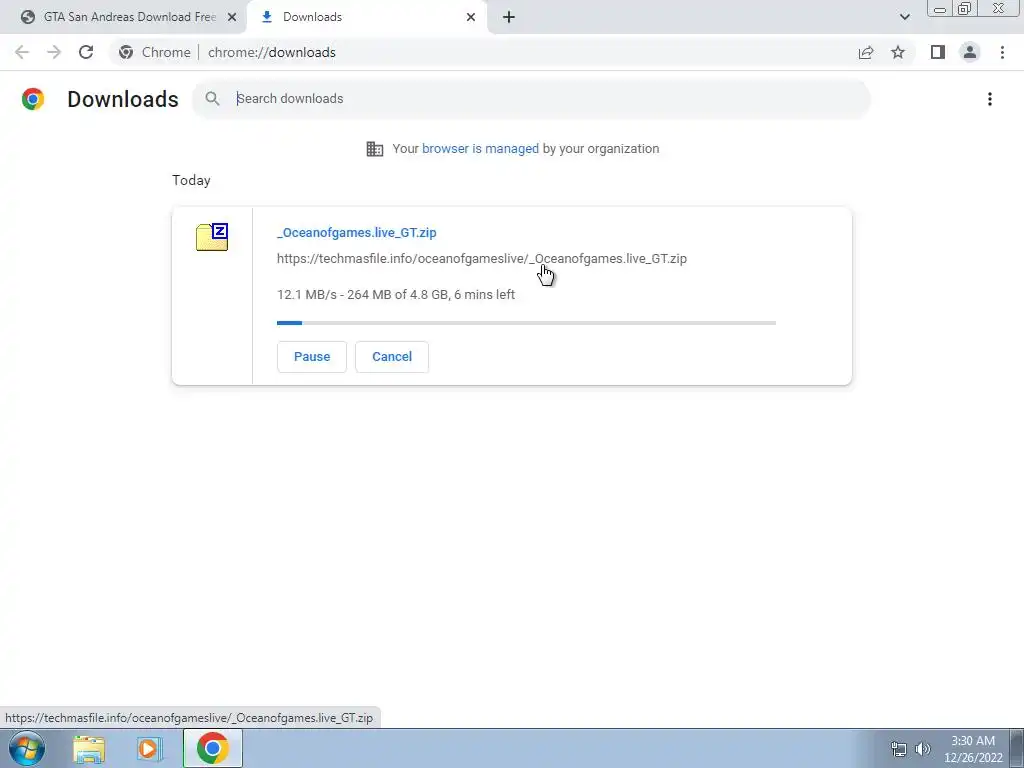Click the managed organization building icon

375,149
